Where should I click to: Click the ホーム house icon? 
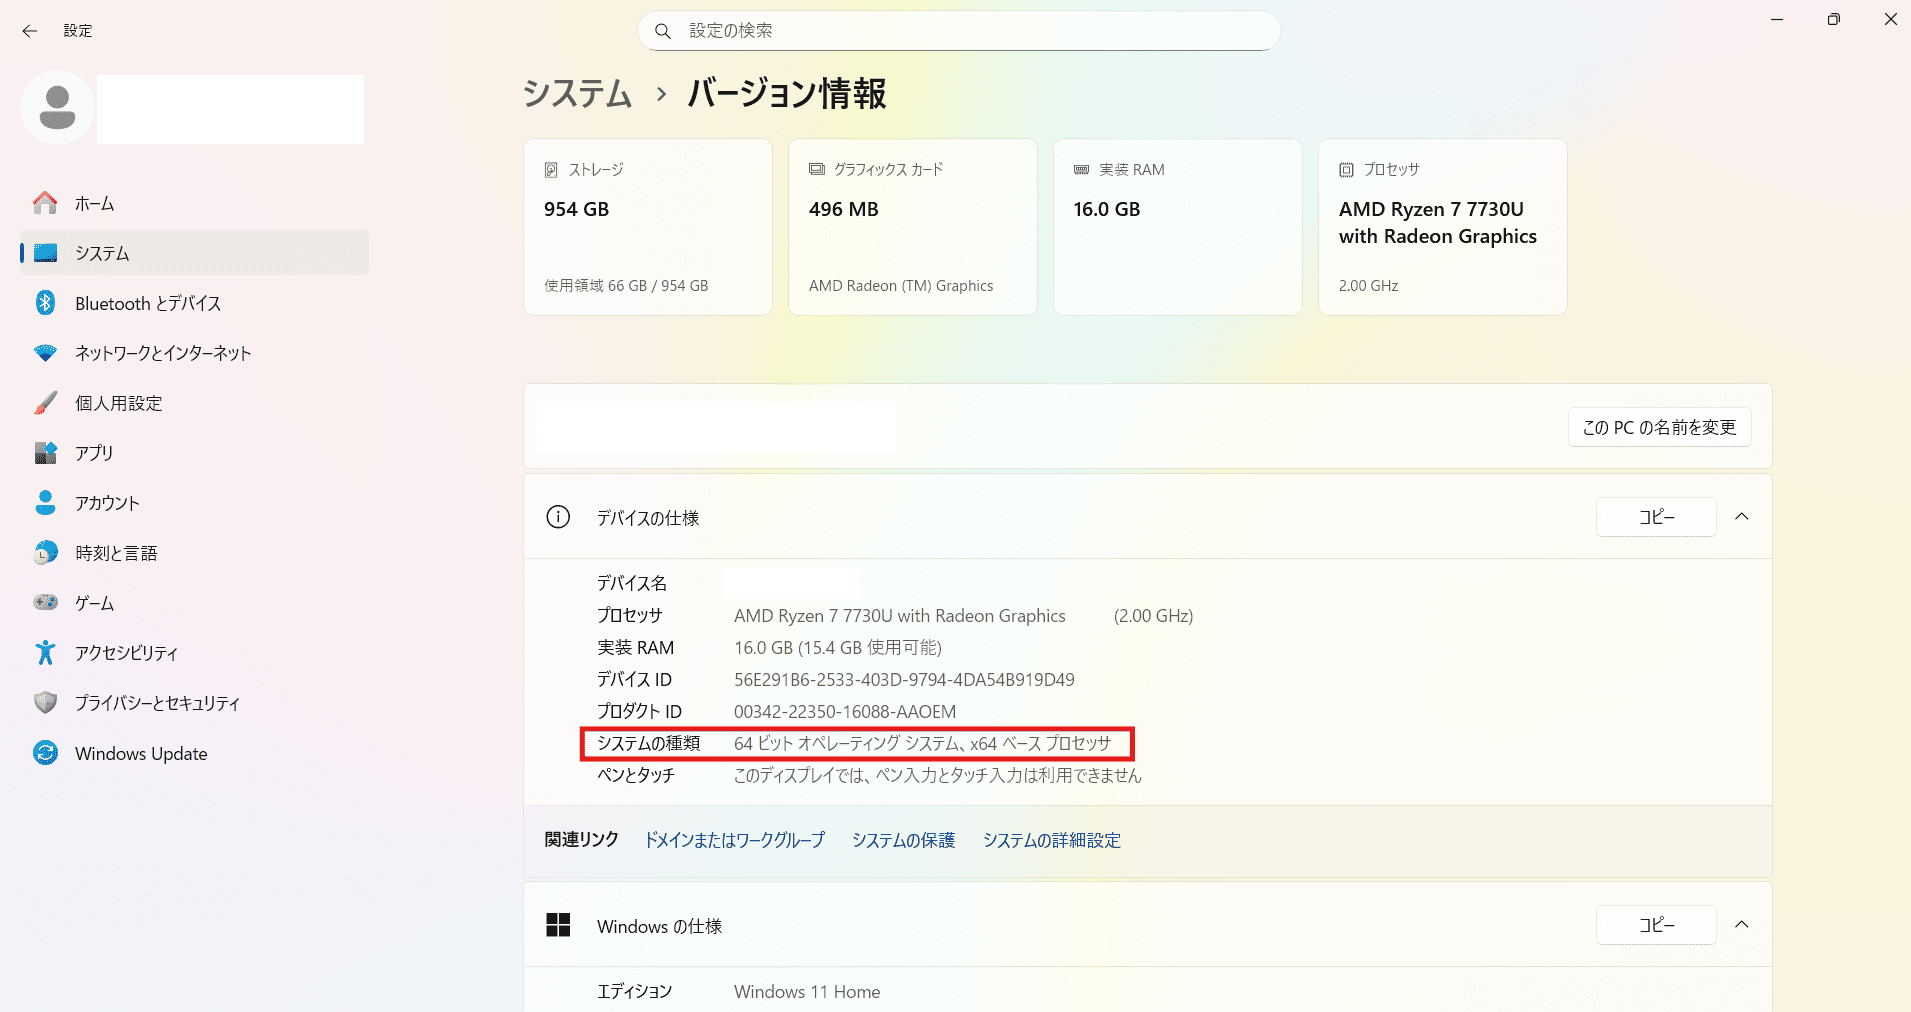45,203
